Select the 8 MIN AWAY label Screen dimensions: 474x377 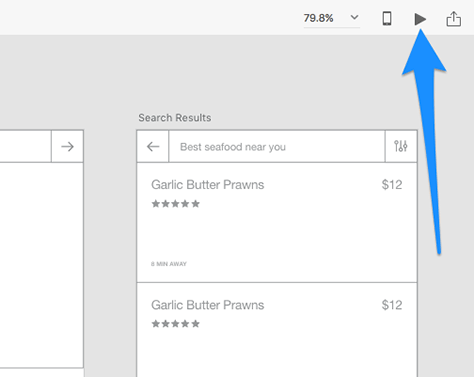point(169,264)
